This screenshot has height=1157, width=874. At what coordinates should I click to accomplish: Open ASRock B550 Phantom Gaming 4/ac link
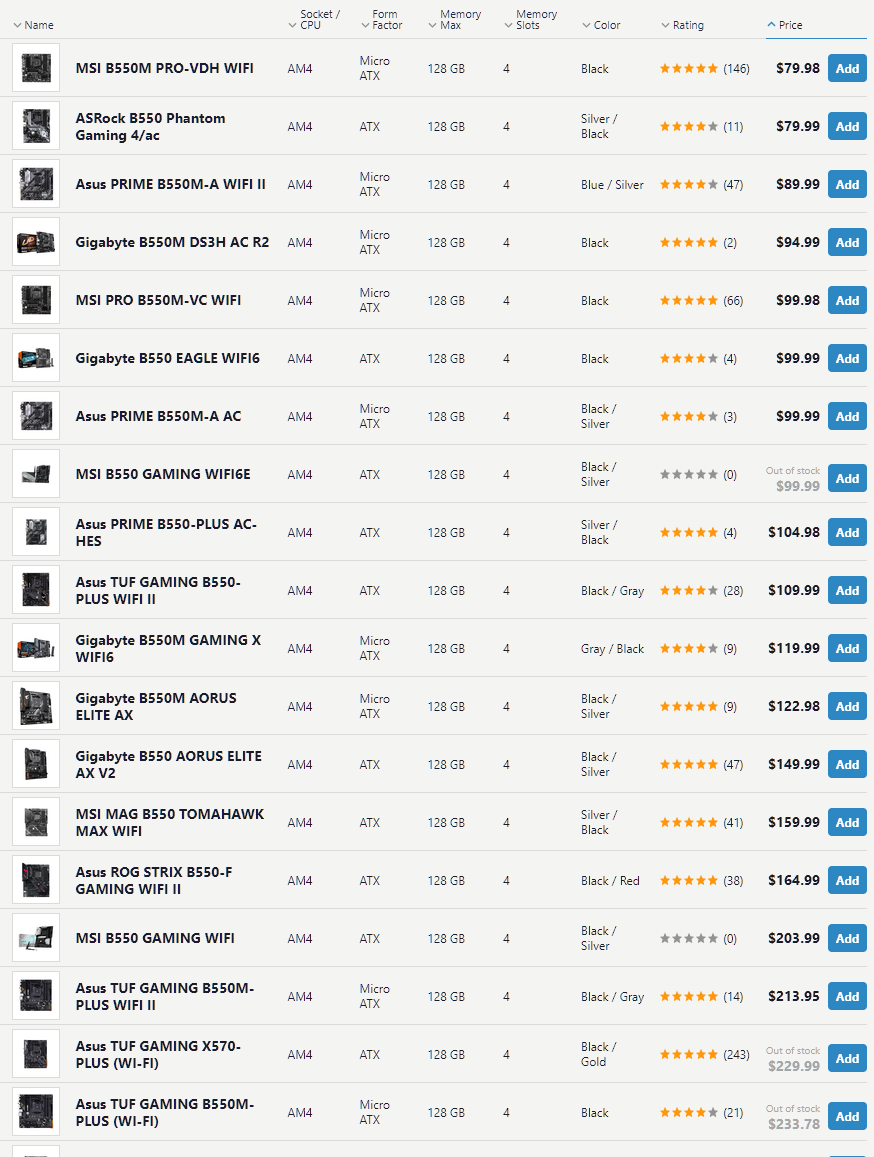point(151,126)
